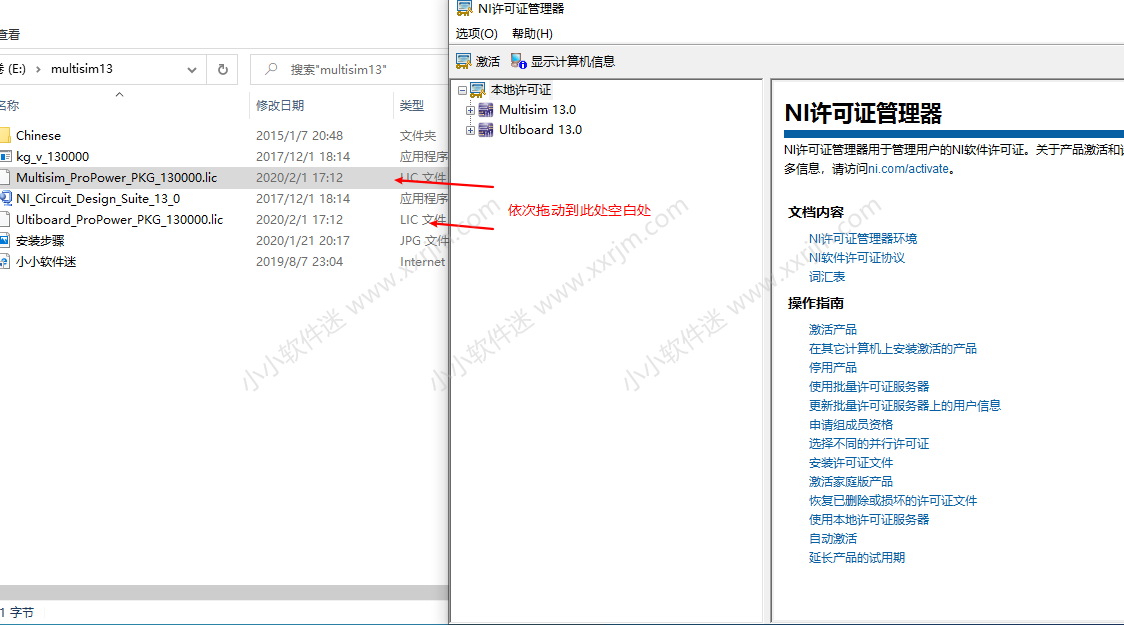Click the NI_Circuit_Design_Suite_13_0 installer icon
This screenshot has height=625, width=1124.
6,199
